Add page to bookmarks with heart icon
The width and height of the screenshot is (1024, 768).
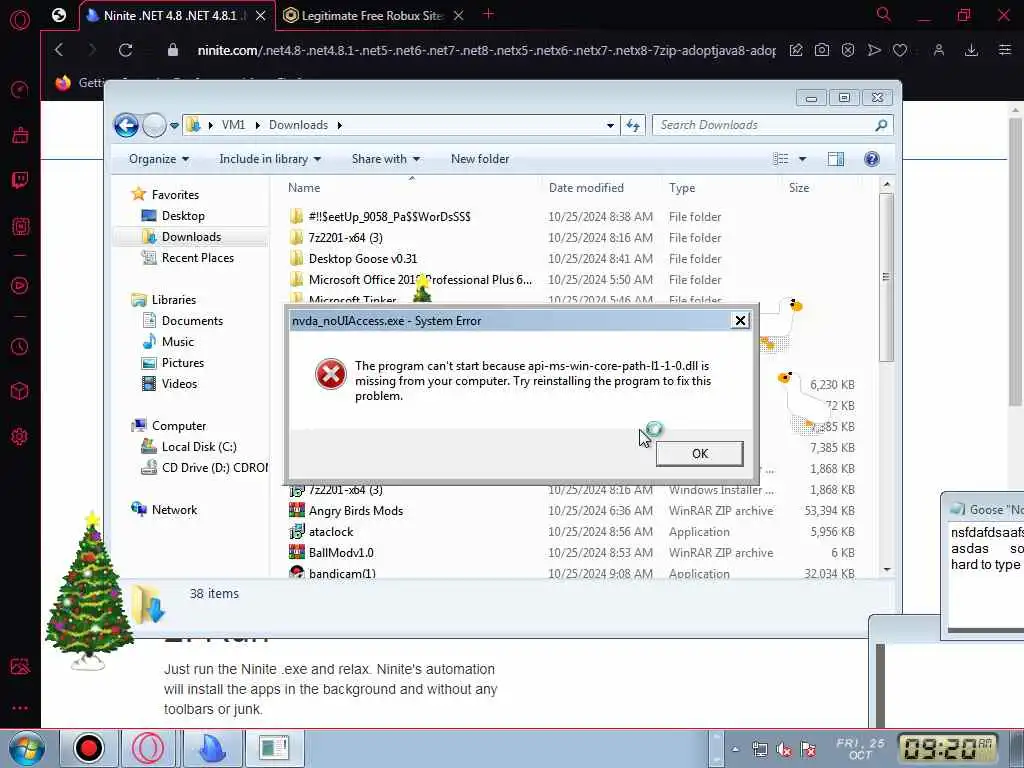click(x=900, y=50)
